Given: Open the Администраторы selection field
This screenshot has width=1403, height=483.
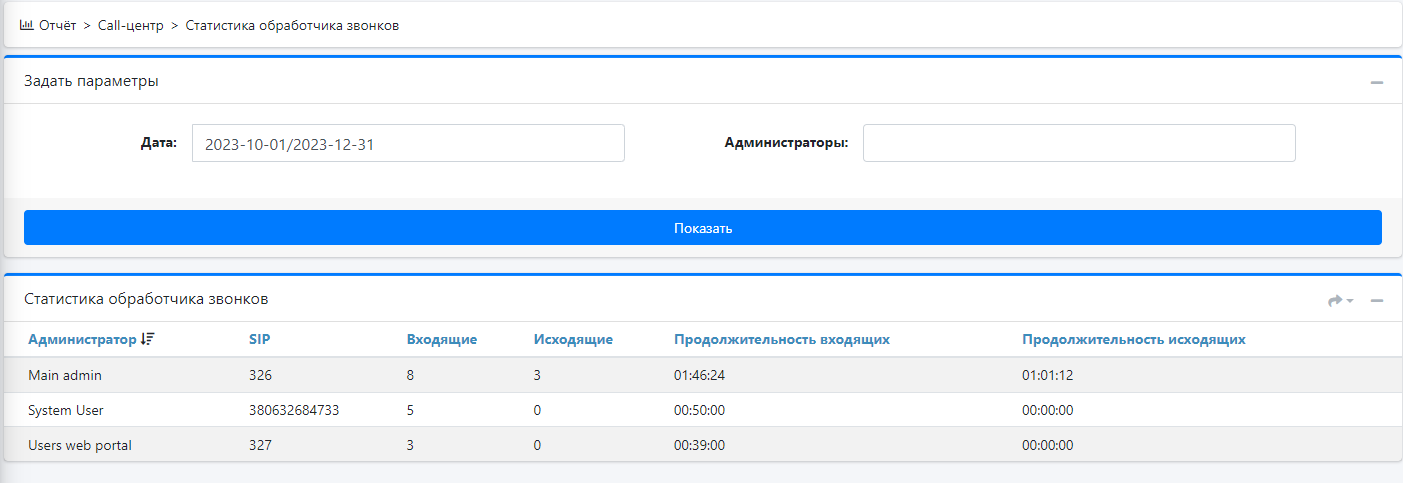Looking at the screenshot, I should (x=1078, y=143).
